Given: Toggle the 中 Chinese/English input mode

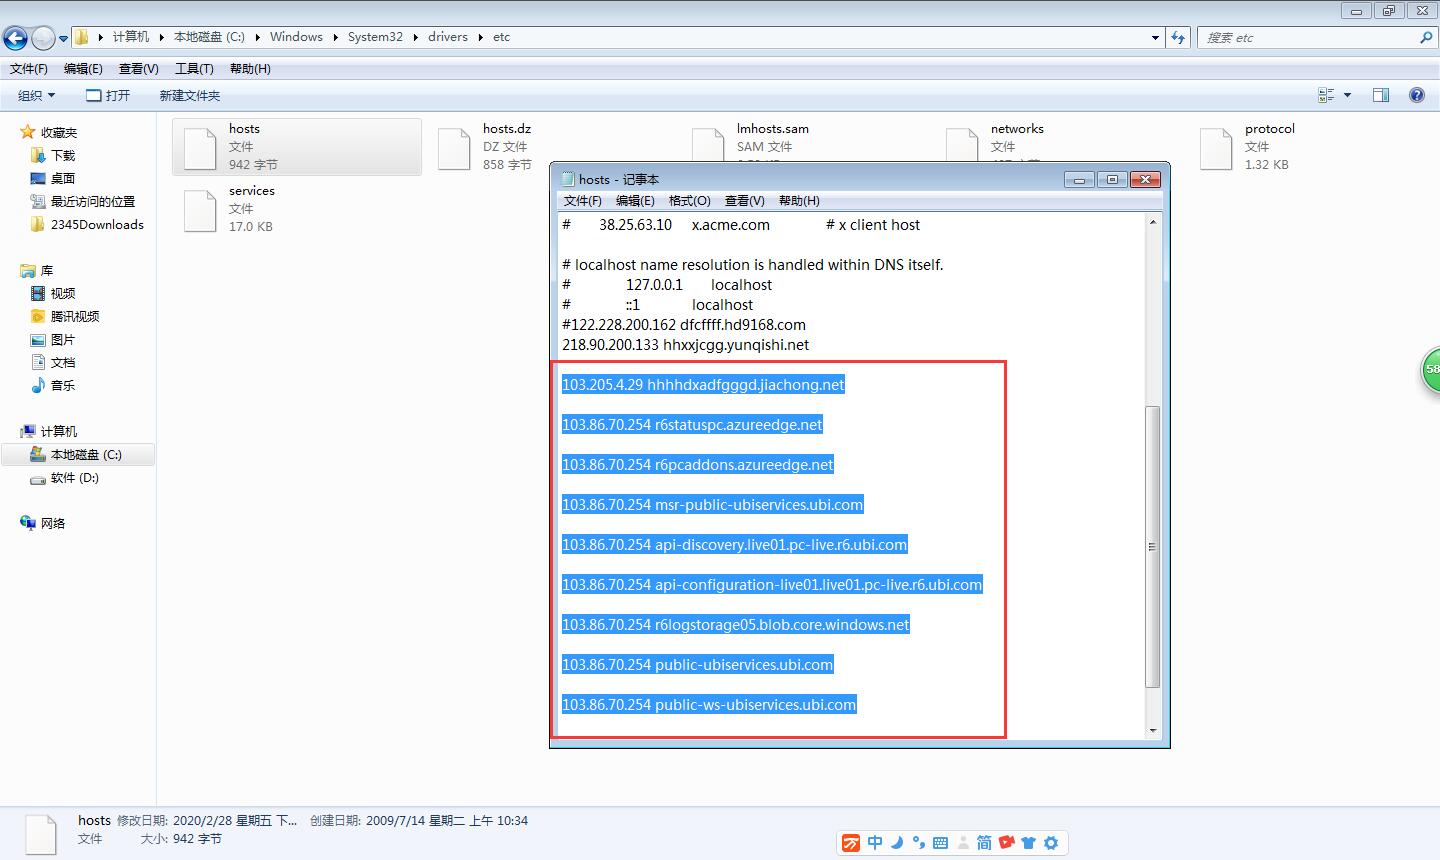Looking at the screenshot, I should click(875, 843).
